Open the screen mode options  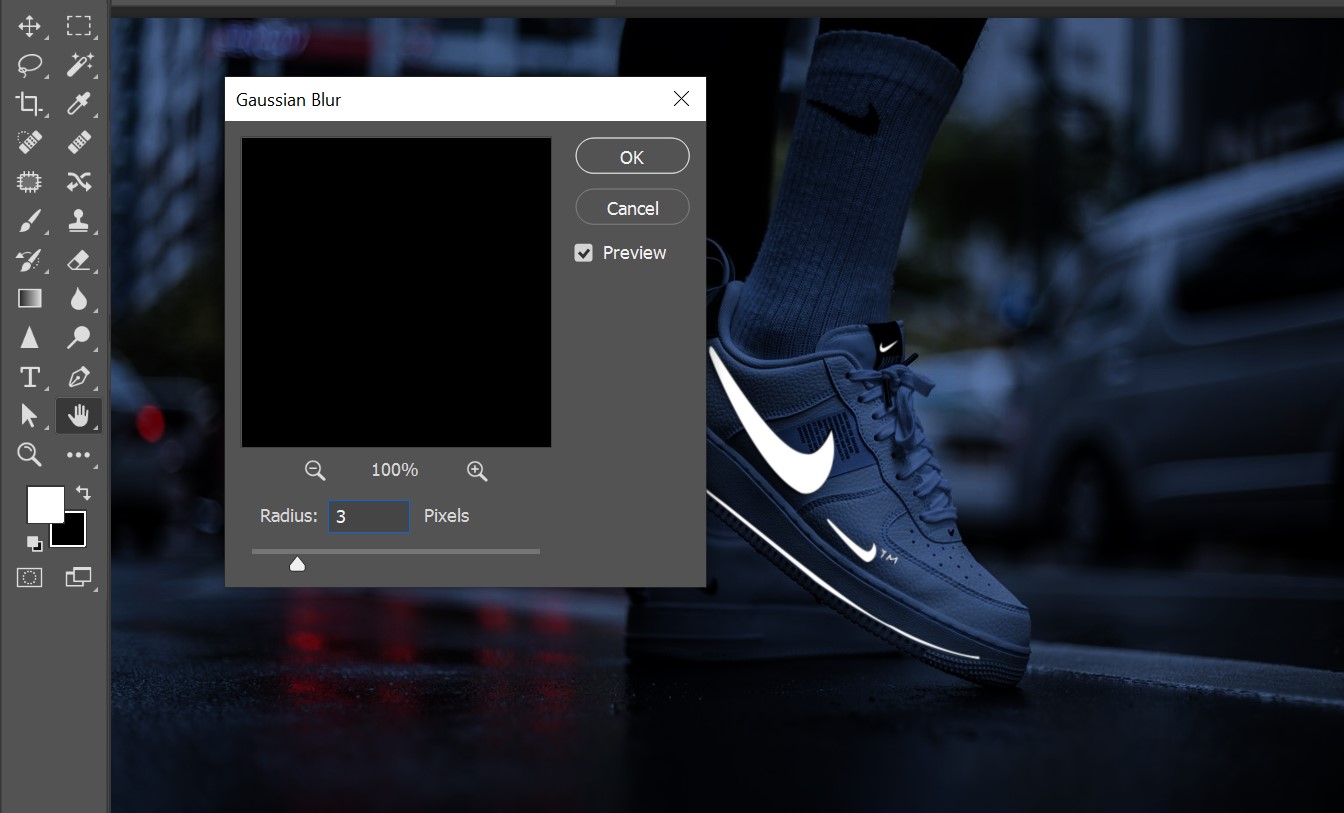point(78,577)
